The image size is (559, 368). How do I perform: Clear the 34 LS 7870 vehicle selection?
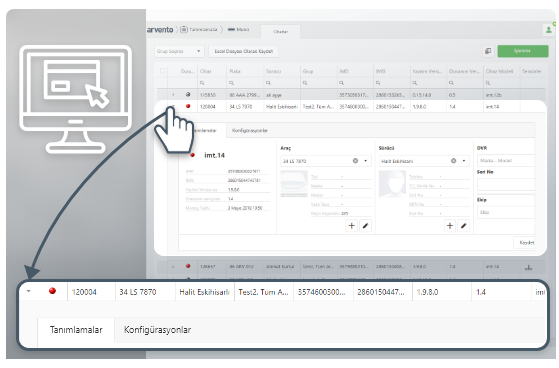coord(355,161)
